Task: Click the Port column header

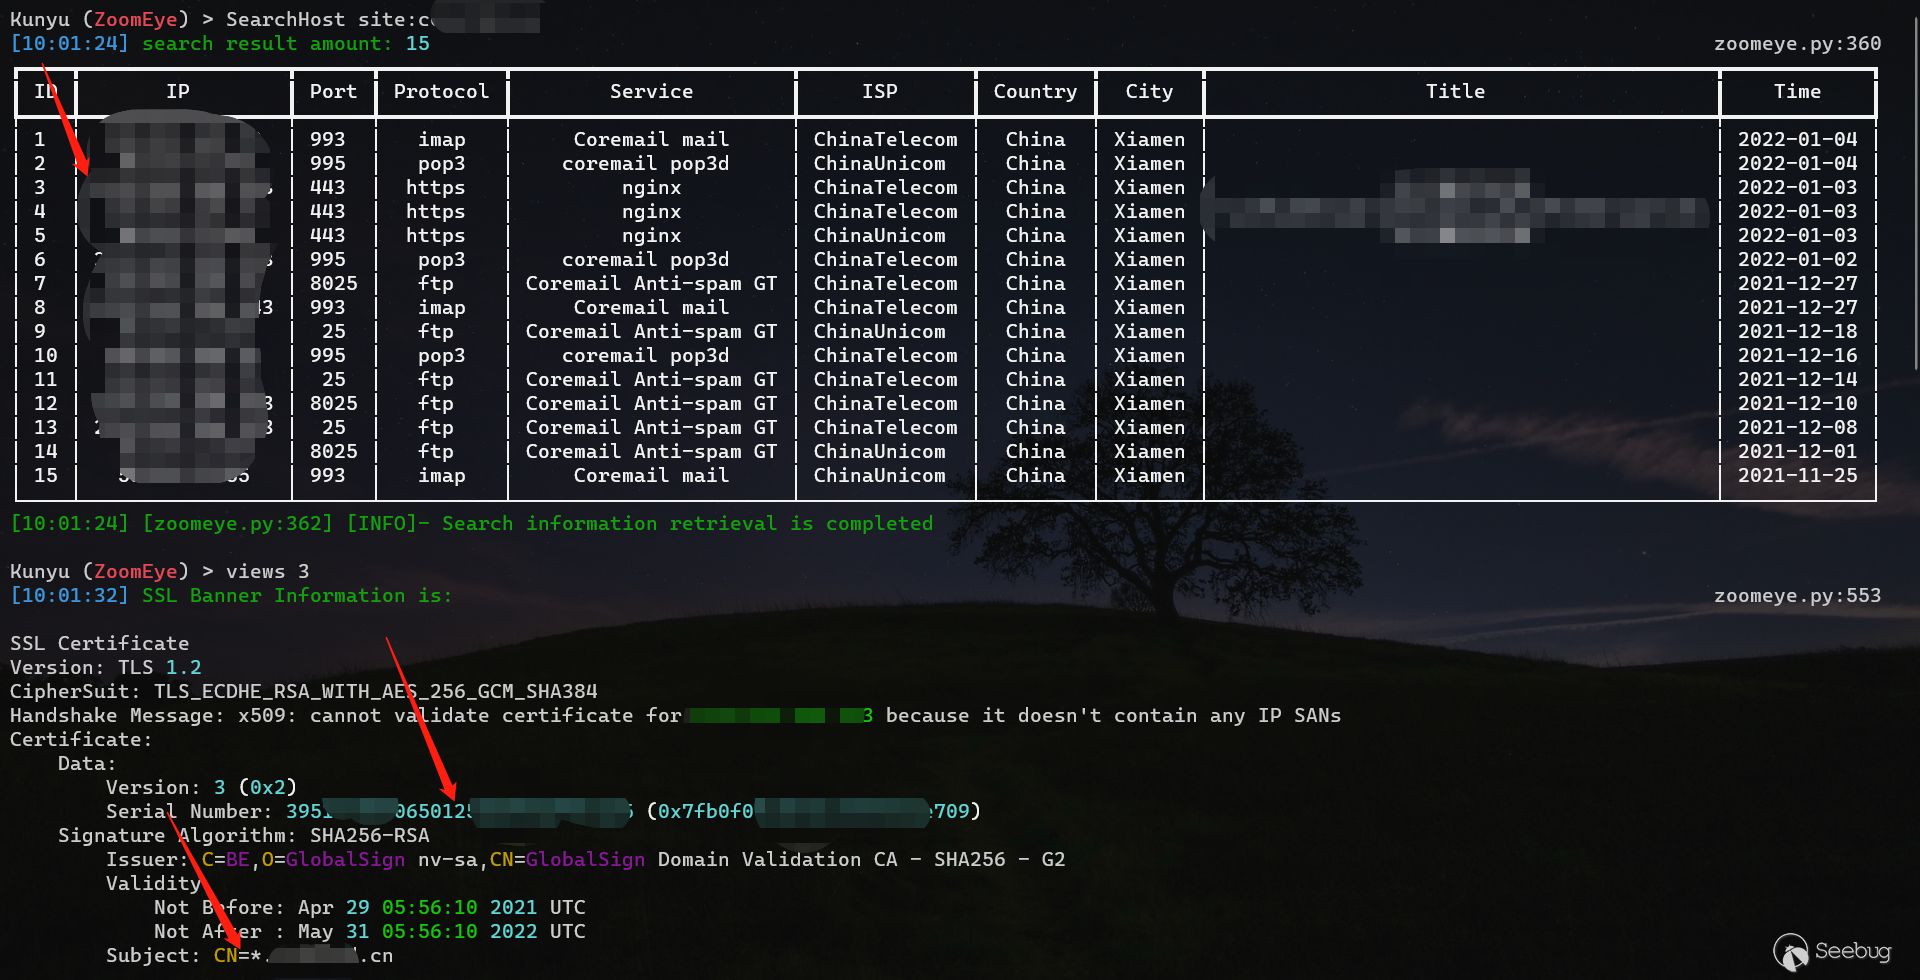Action: 333,92
